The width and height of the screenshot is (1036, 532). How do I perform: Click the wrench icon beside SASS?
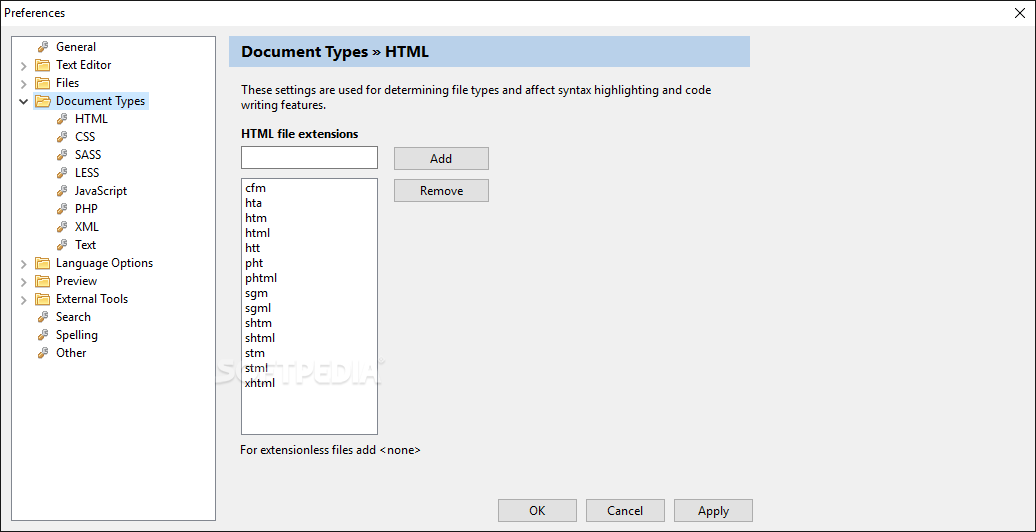(62, 155)
